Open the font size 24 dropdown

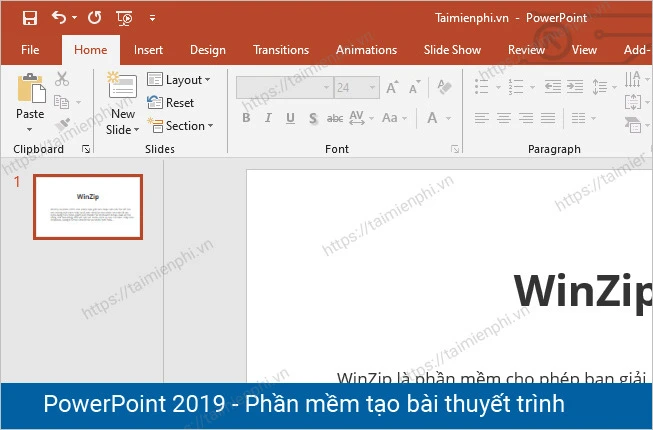click(x=372, y=87)
